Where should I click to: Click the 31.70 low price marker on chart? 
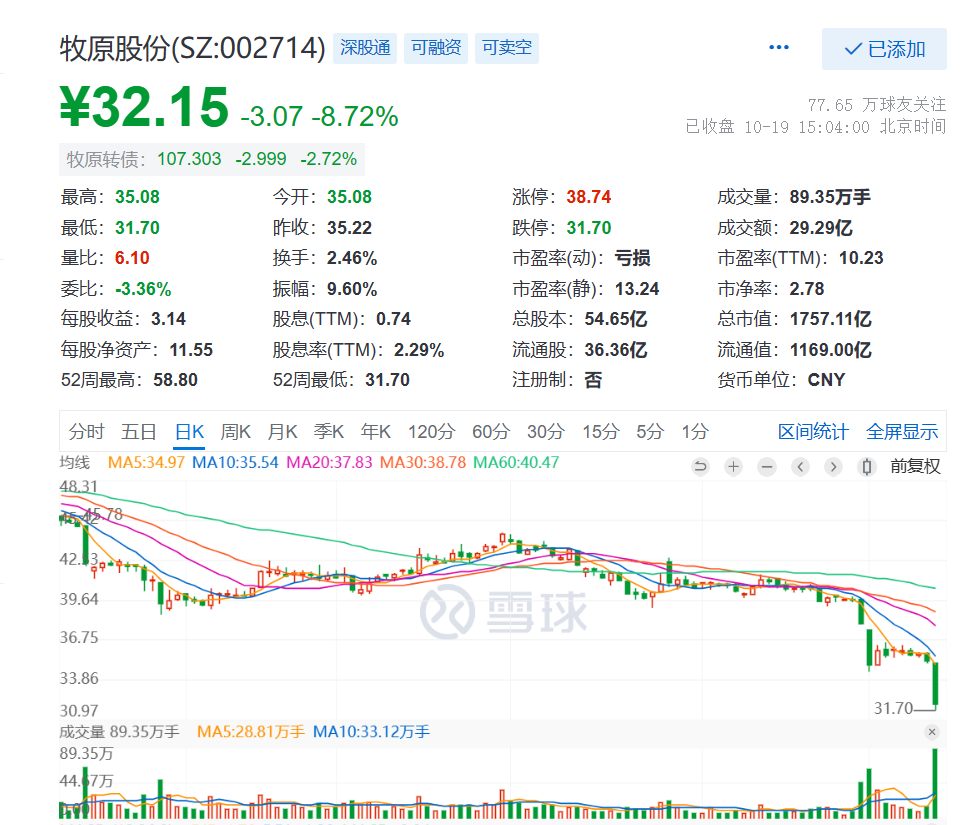click(x=893, y=708)
